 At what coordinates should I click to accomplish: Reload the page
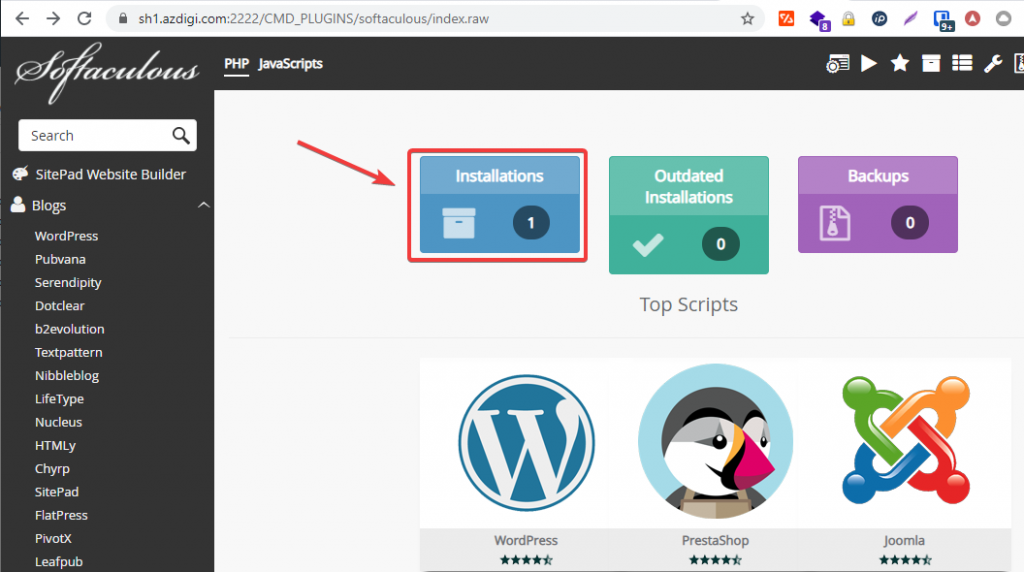tap(84, 18)
